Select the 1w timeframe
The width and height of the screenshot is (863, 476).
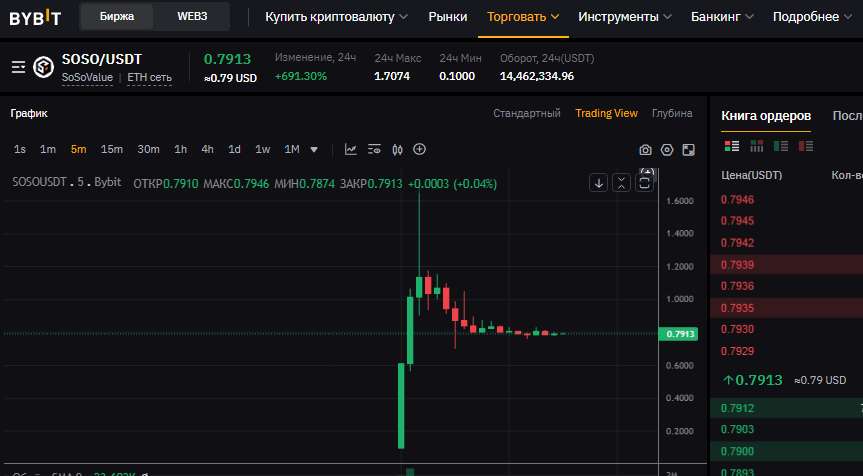[x=263, y=149]
